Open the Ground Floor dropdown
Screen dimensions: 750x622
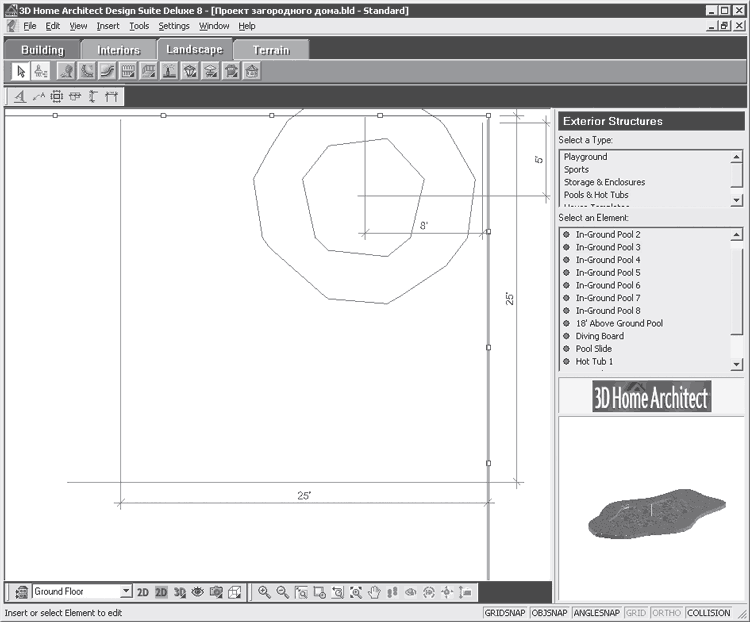[x=126, y=591]
